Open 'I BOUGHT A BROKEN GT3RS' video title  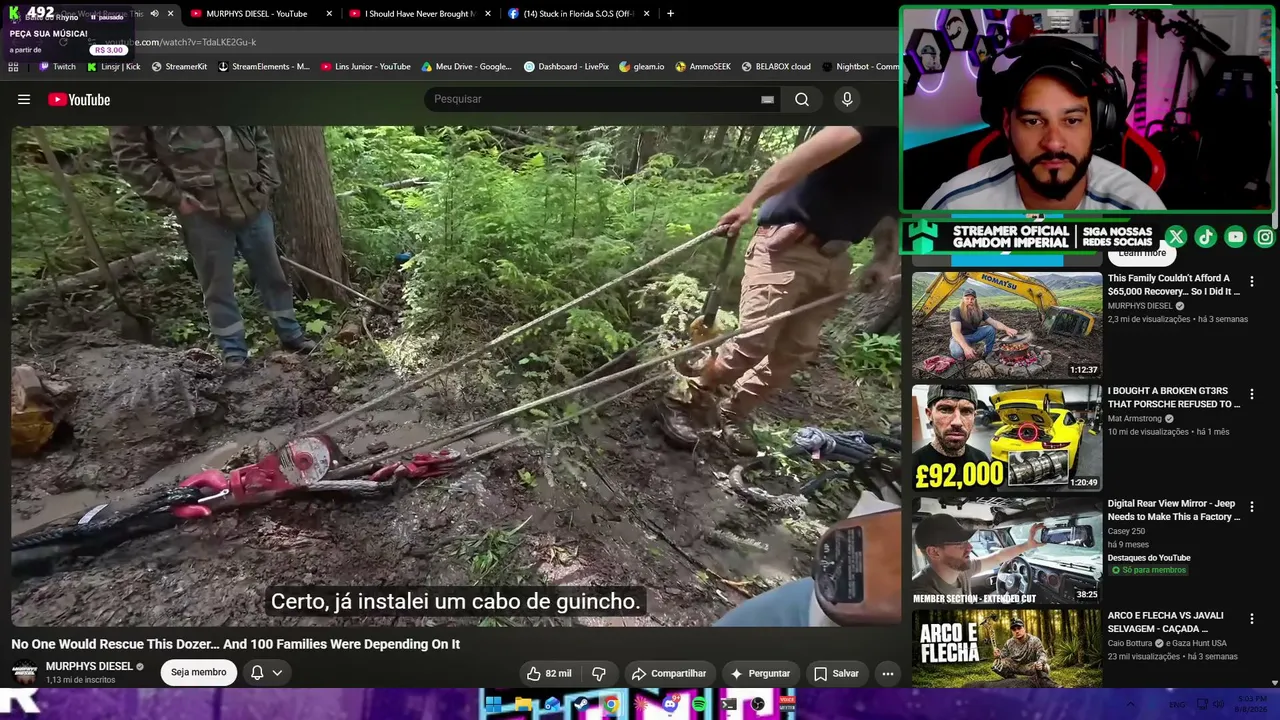1174,398
